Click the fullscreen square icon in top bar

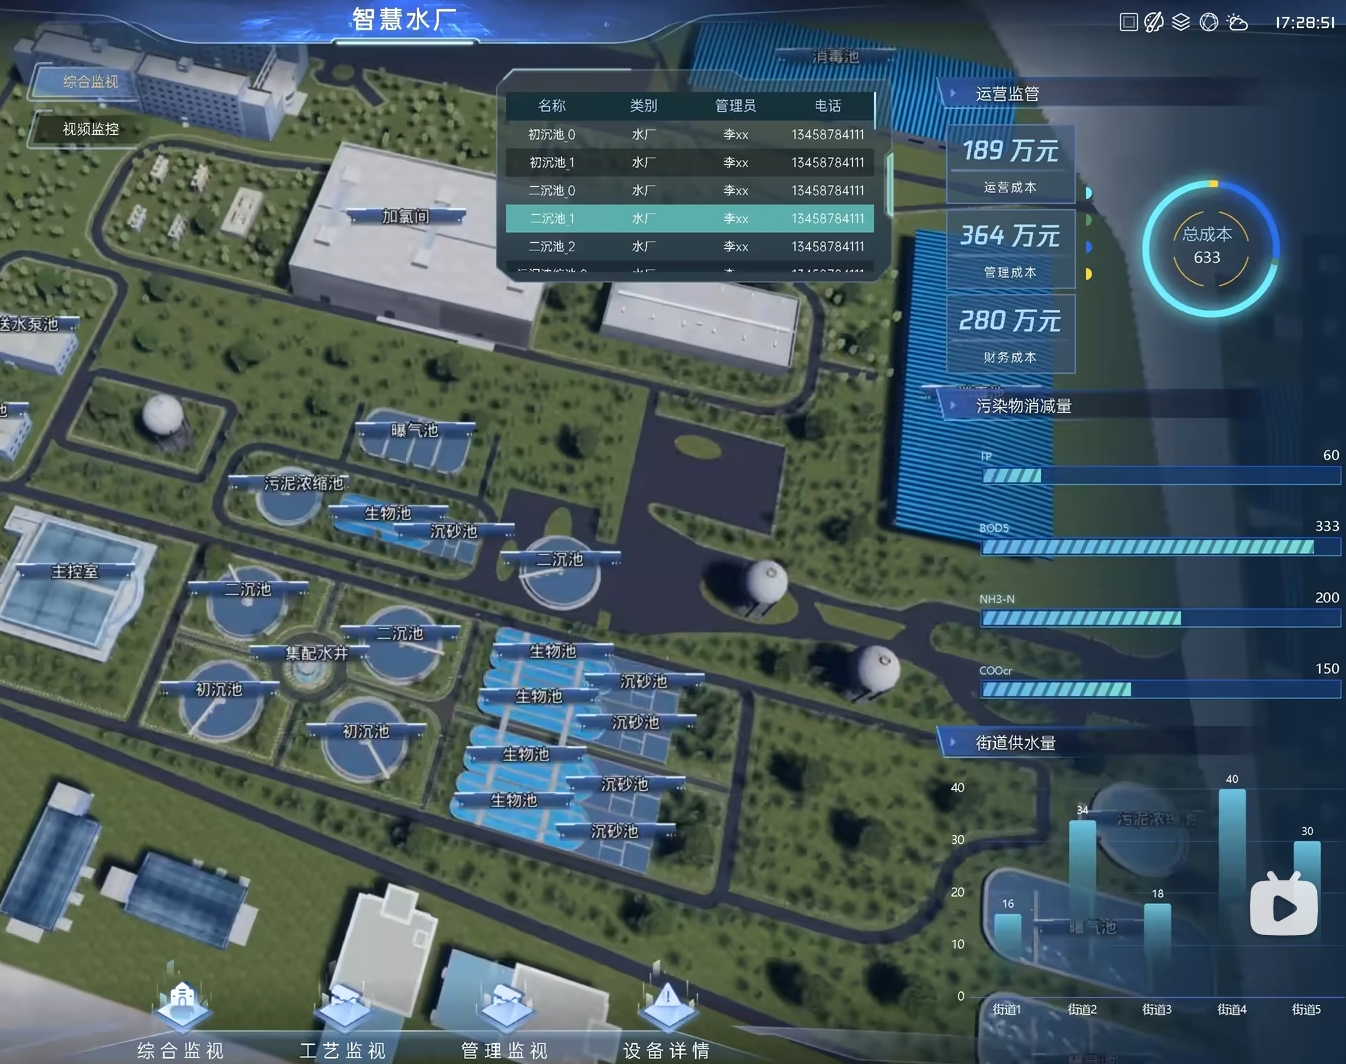1128,22
